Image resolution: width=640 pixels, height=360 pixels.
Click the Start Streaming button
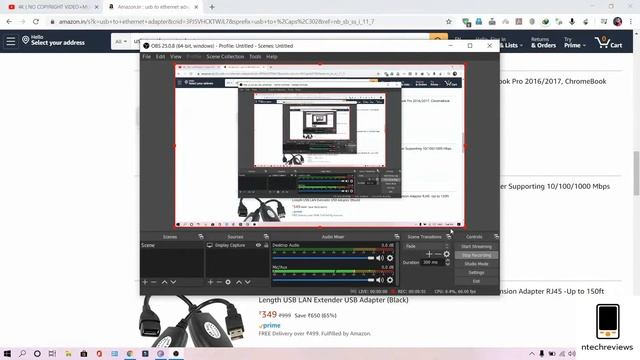(x=476, y=247)
